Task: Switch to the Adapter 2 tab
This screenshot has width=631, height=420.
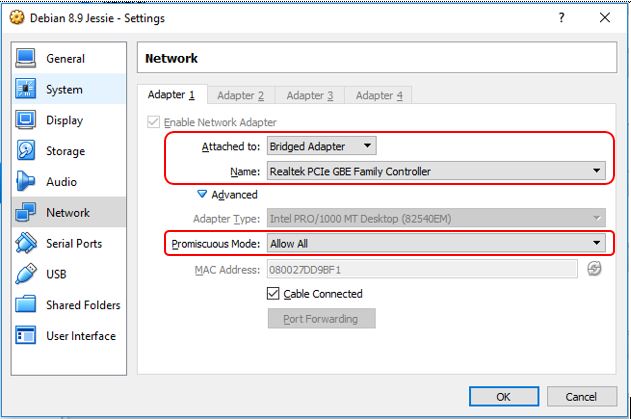Action: tap(241, 95)
